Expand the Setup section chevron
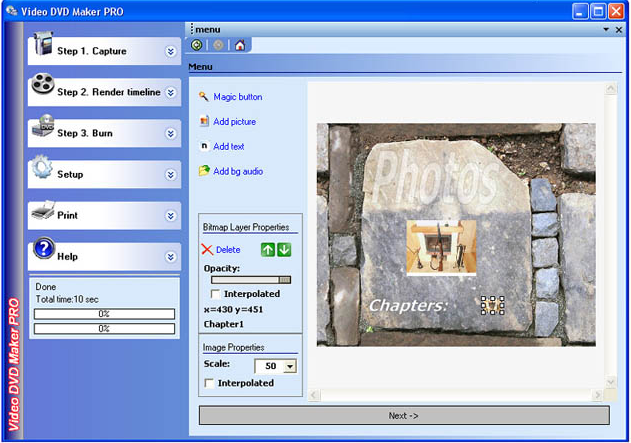The width and height of the screenshot is (631, 443). (x=171, y=175)
